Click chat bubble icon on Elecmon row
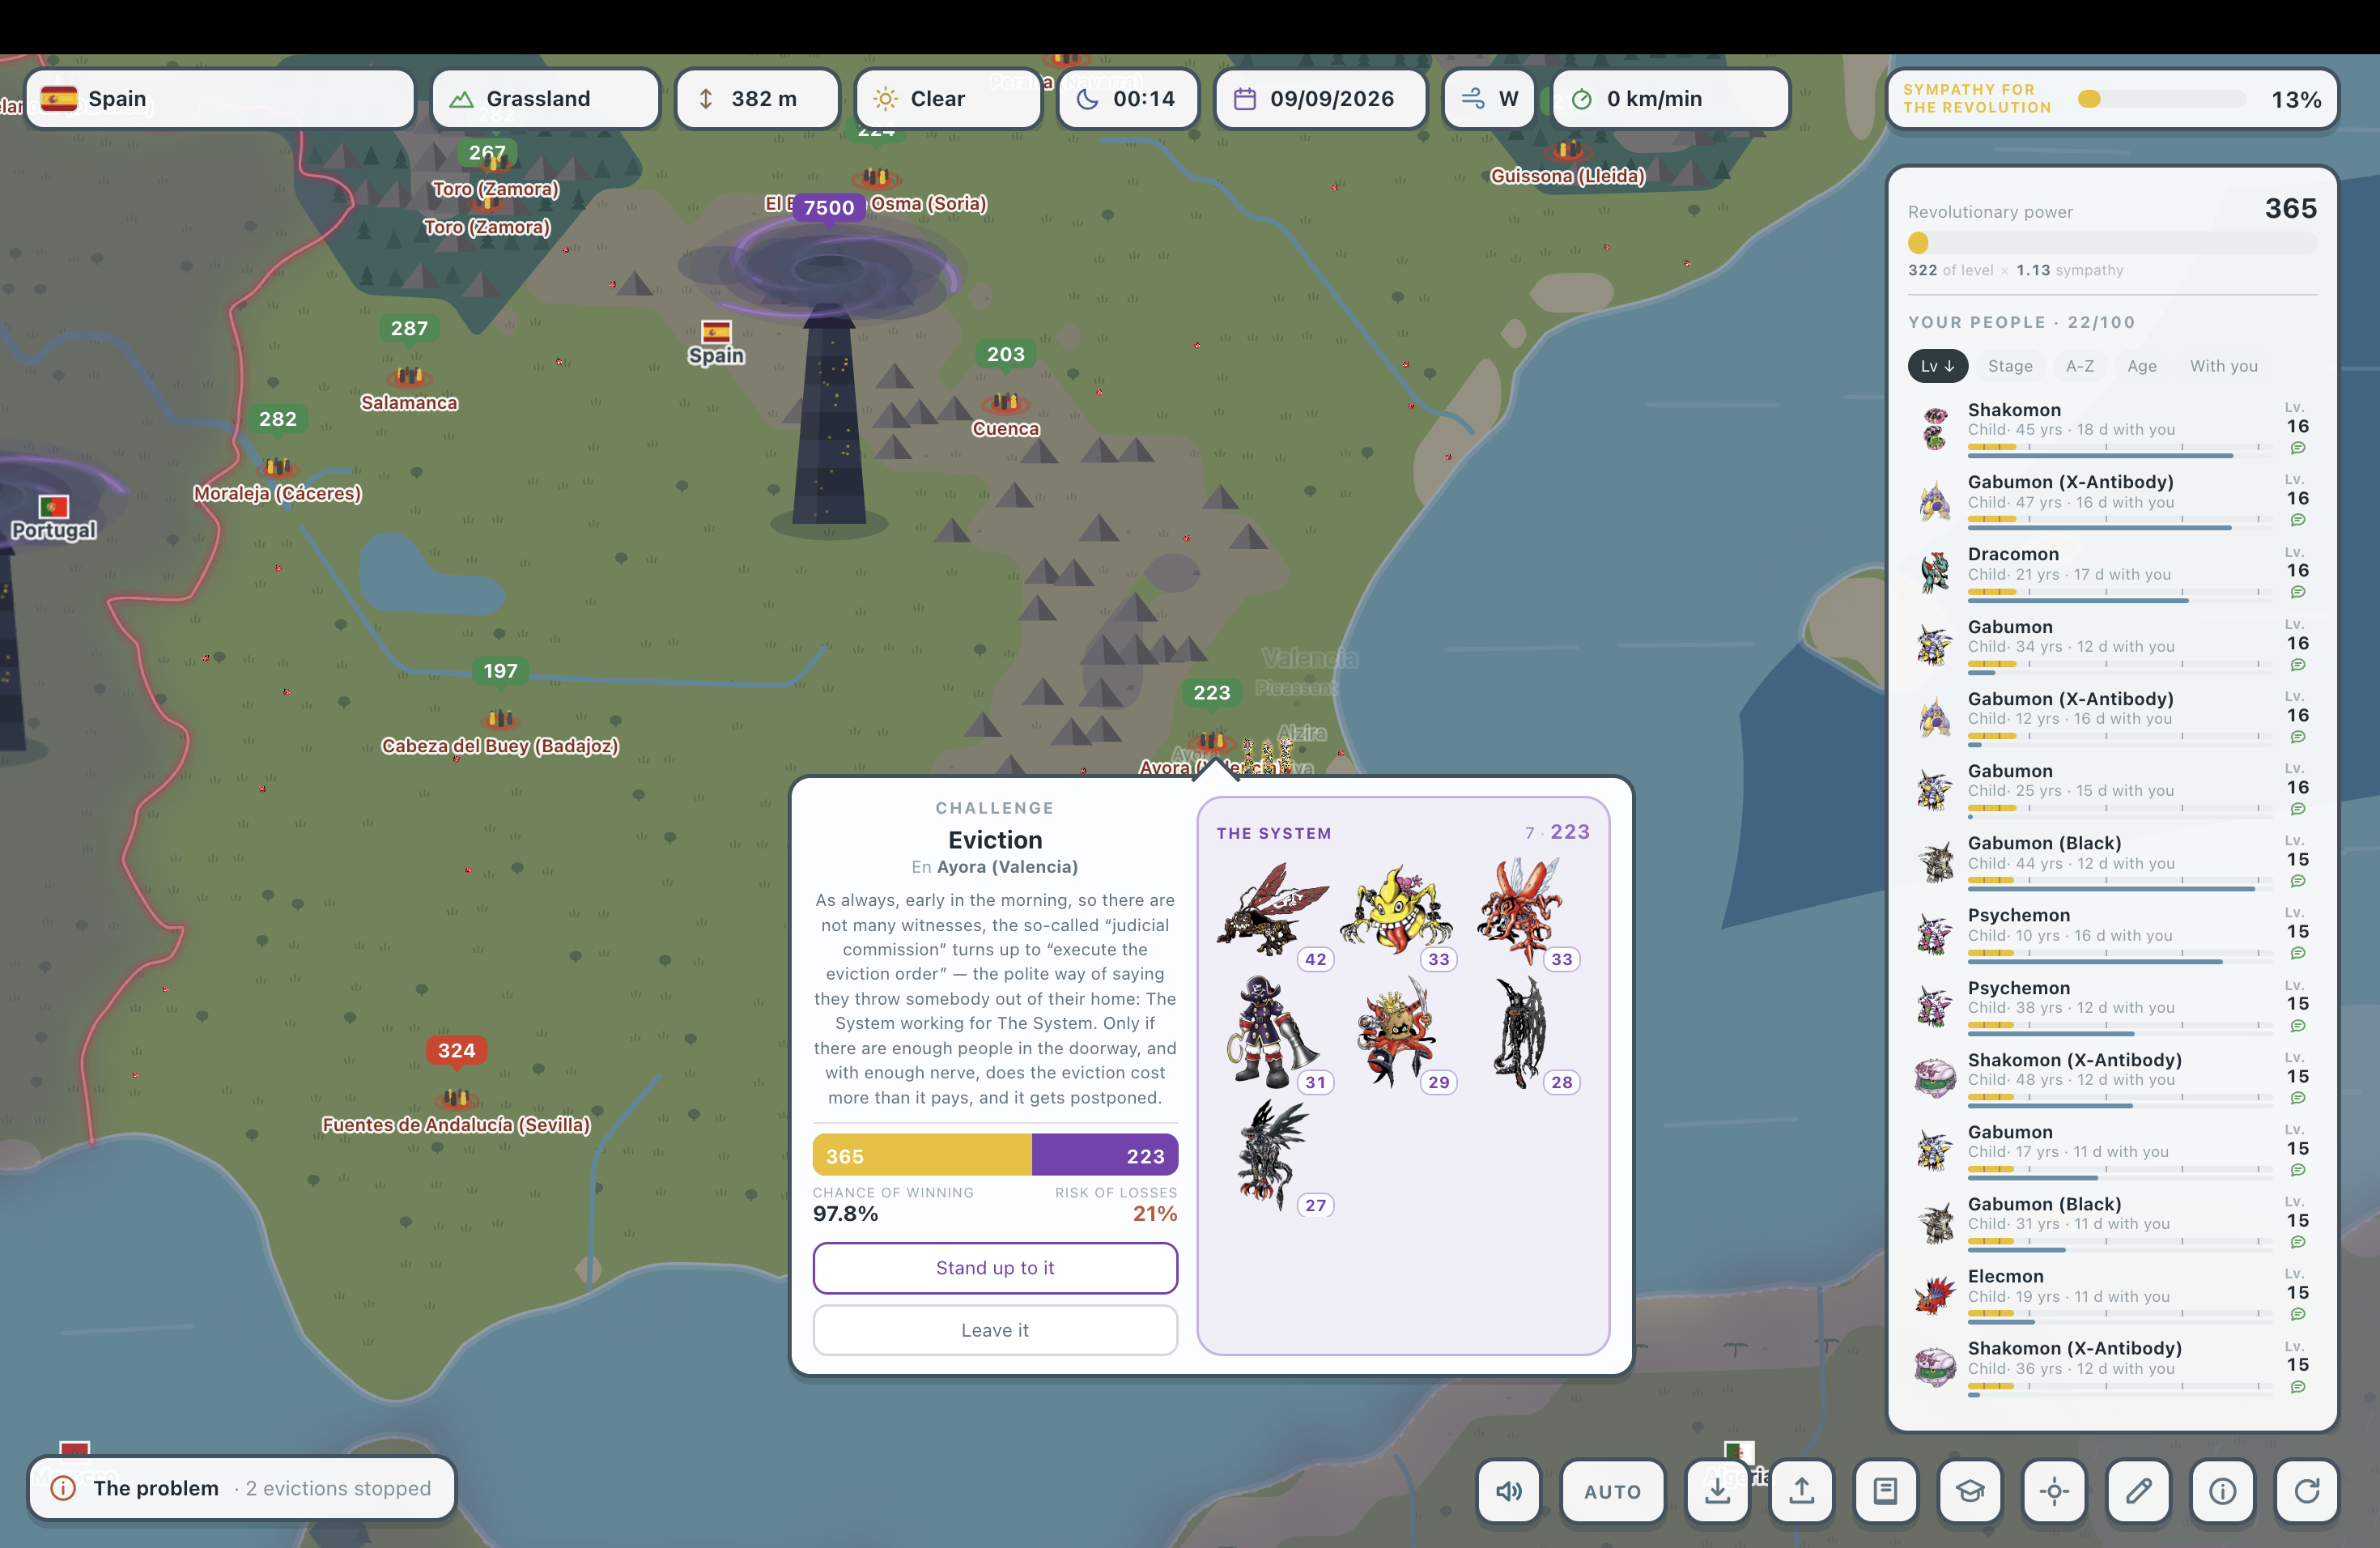 click(x=2298, y=1314)
